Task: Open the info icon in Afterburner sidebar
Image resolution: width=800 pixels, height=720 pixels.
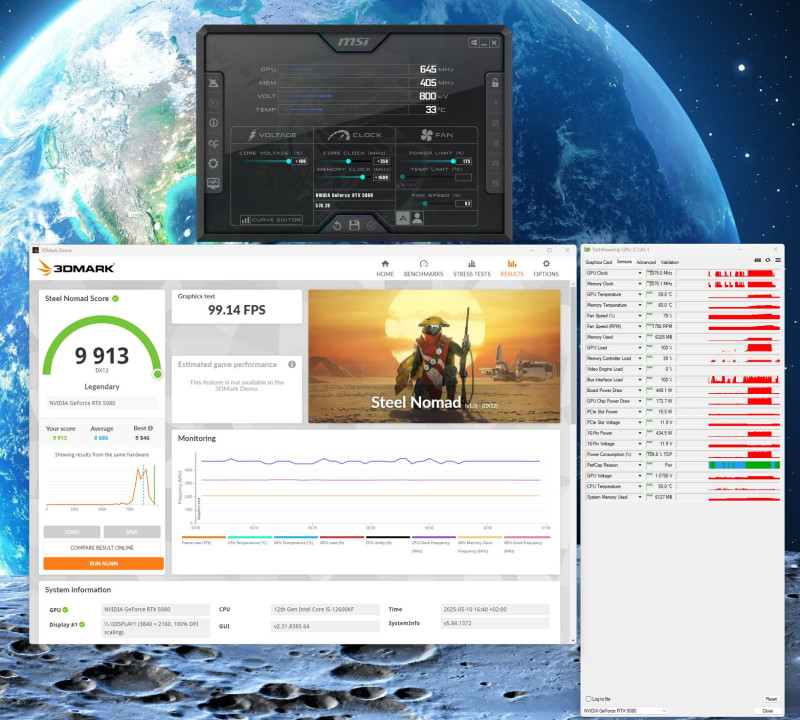Action: [213, 122]
